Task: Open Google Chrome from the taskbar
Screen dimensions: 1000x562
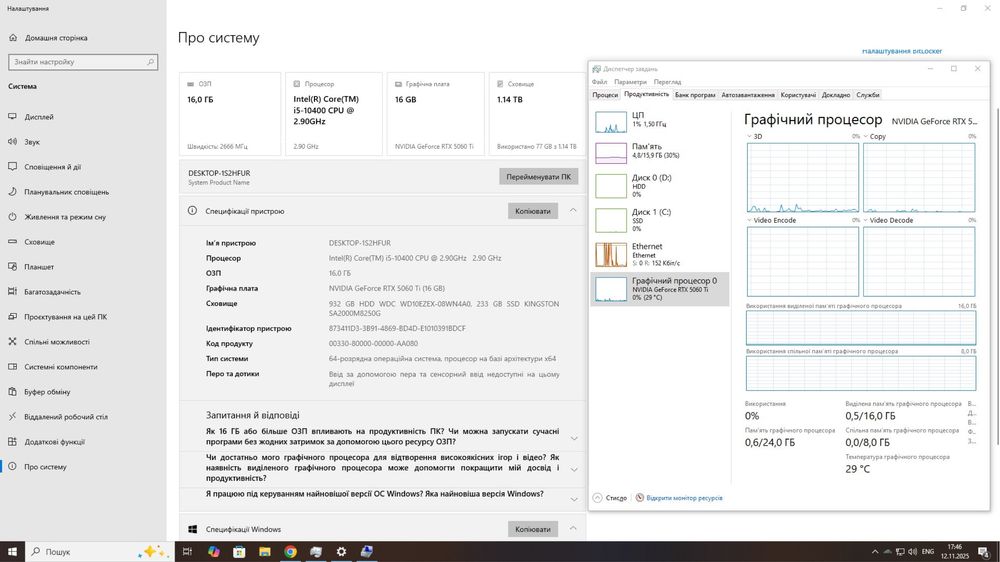Action: pos(290,552)
